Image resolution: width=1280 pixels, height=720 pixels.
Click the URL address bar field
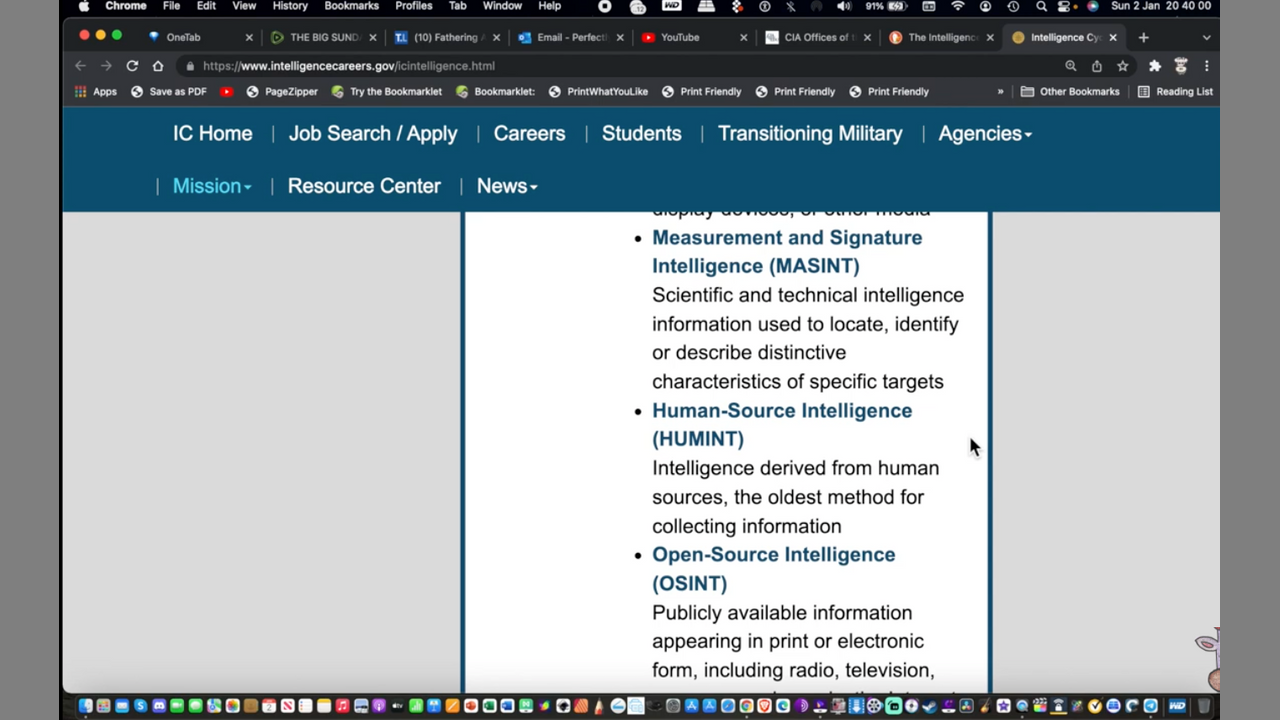[600, 66]
